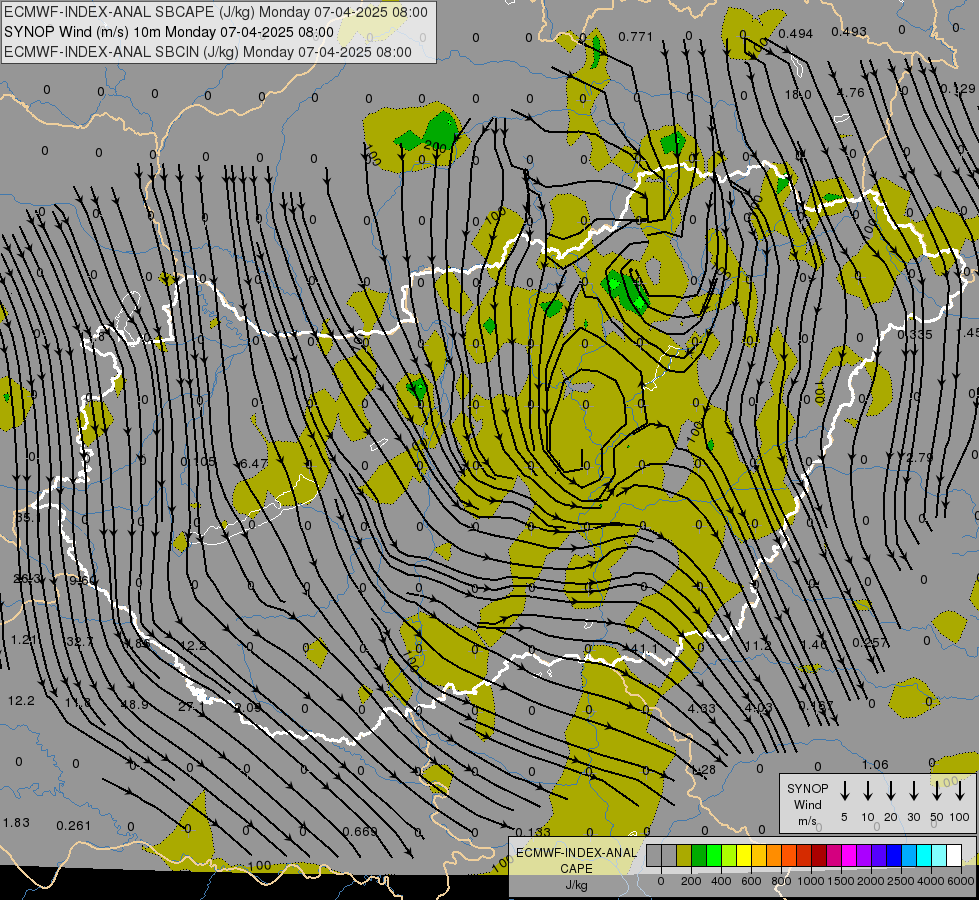This screenshot has height=900, width=979.
Task: Click the 0.105 value on the map
Action: [x=198, y=462]
